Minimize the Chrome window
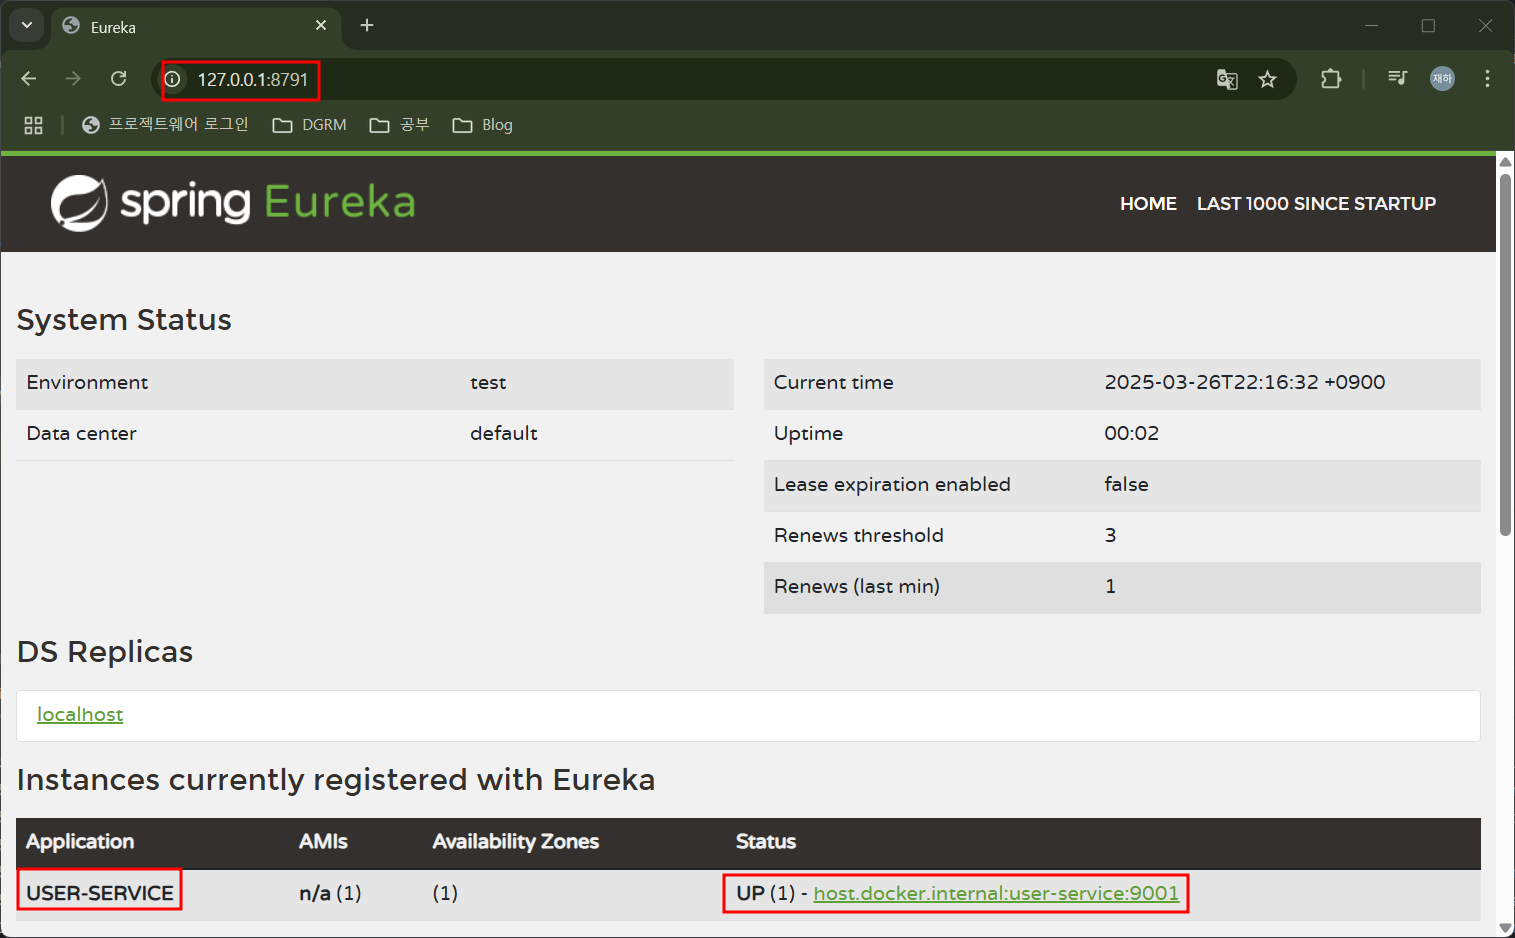This screenshot has width=1515, height=938. [x=1371, y=26]
